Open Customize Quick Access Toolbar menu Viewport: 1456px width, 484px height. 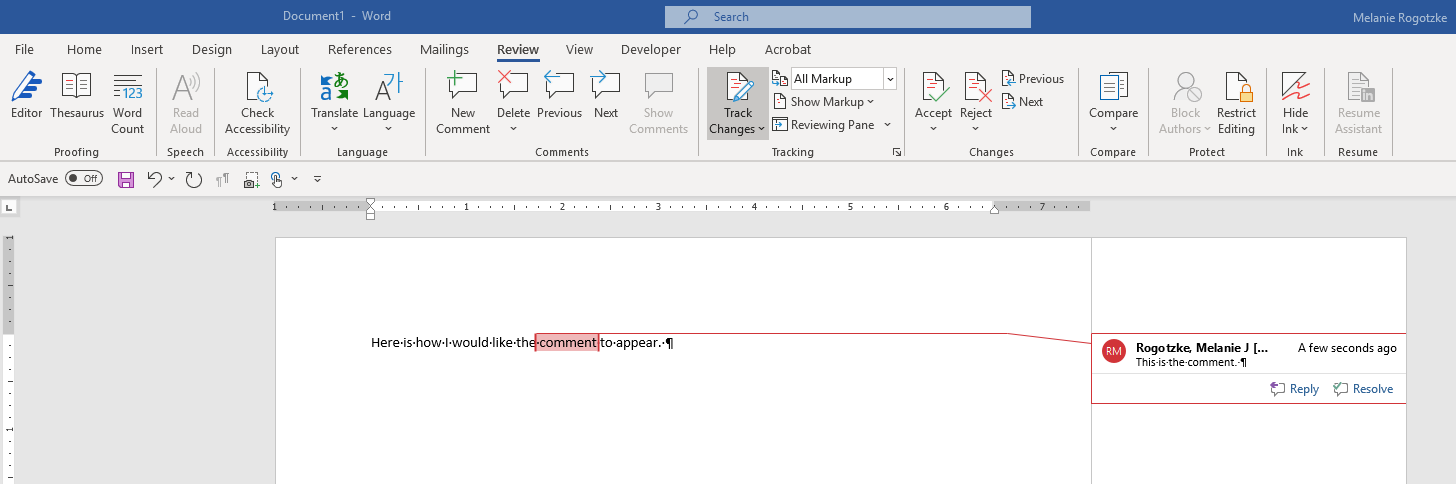318,179
